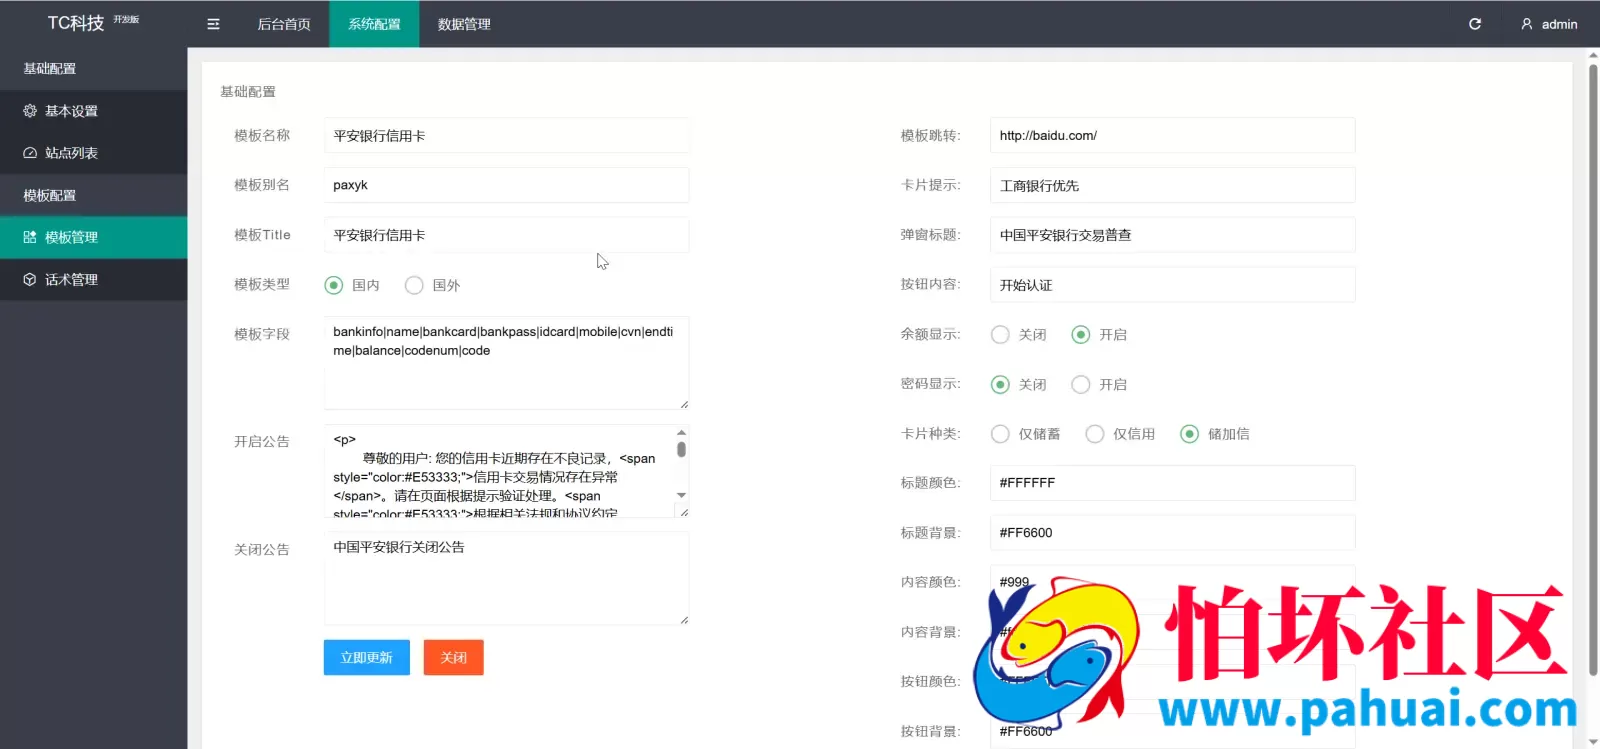
Task: Click inside 开启公告 textarea
Action: click(500, 472)
